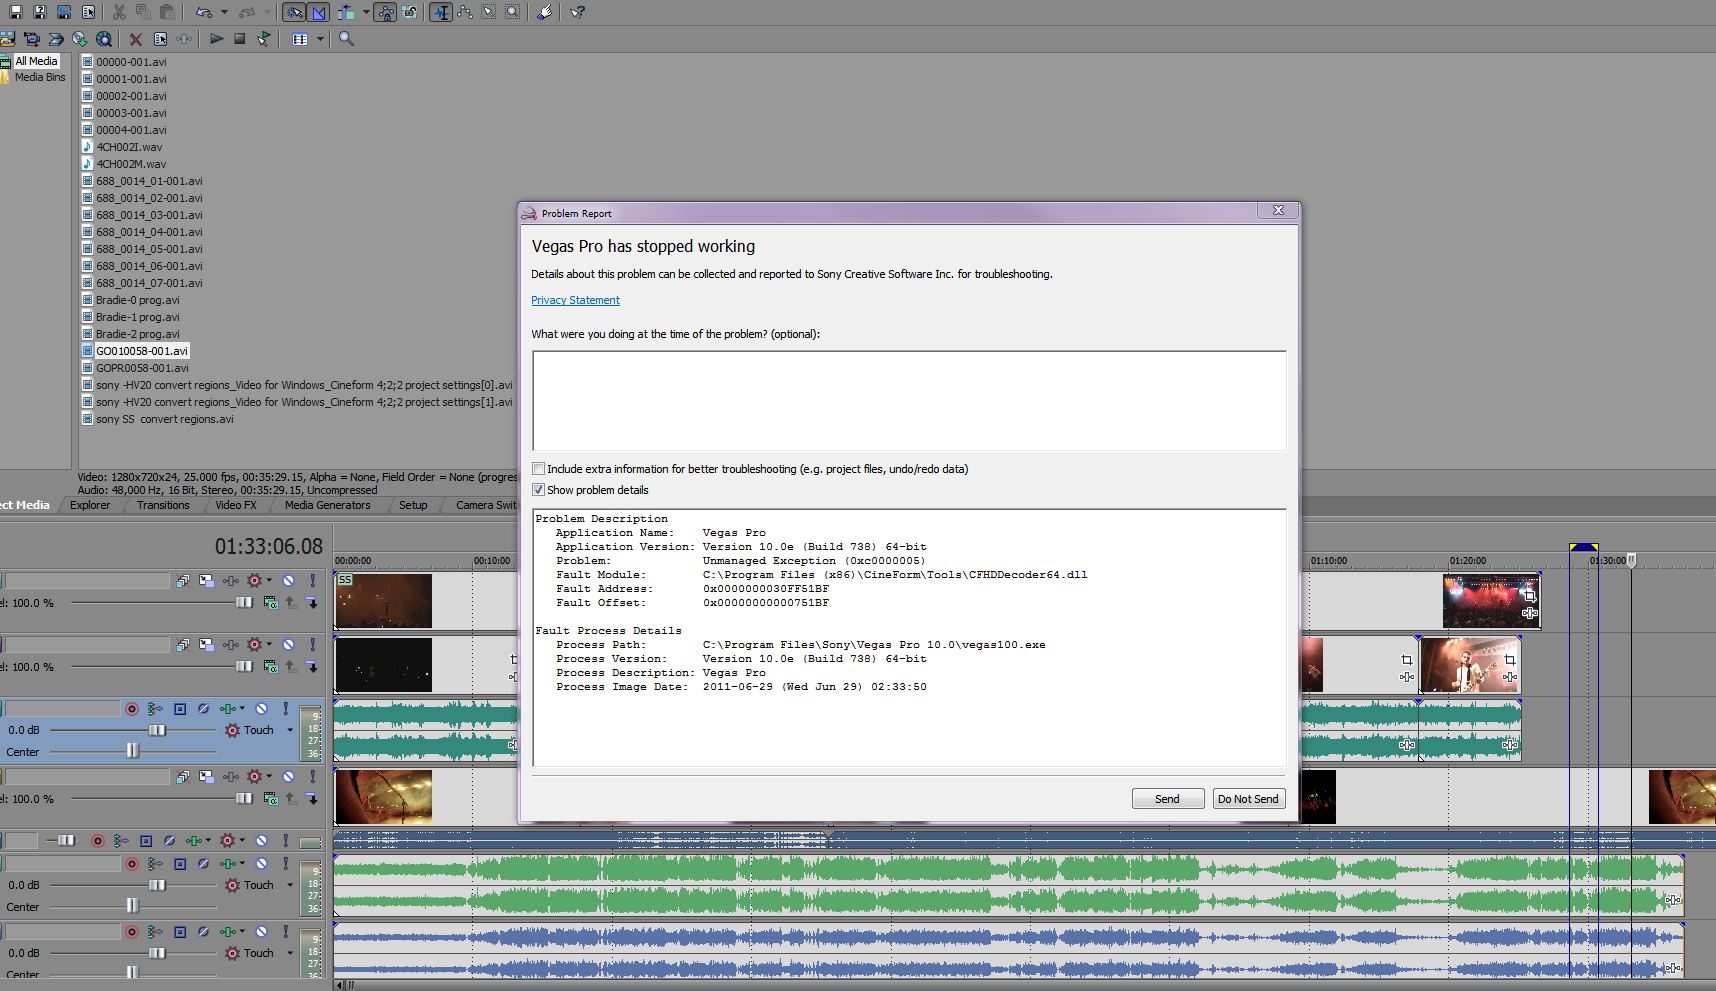Click the What's This help cursor icon

tap(578, 12)
